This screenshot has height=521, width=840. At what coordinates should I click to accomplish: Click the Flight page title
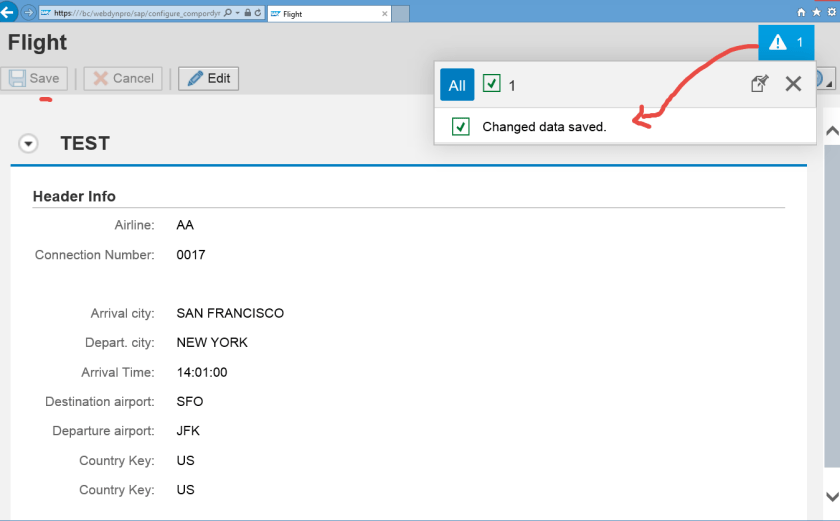[38, 42]
